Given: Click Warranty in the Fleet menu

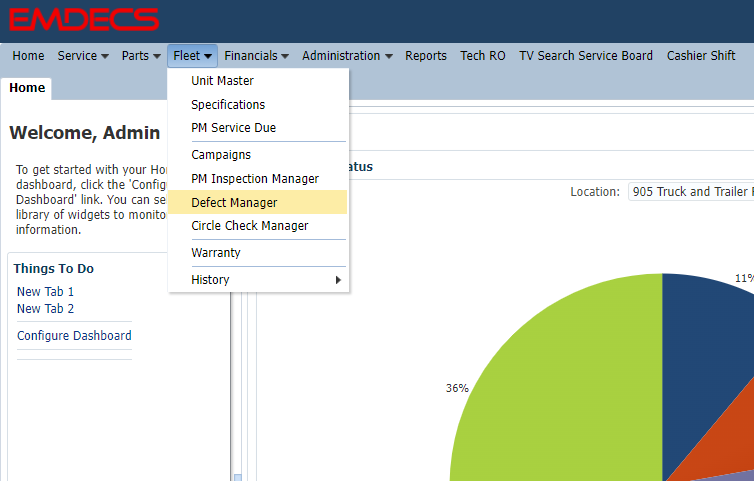Looking at the screenshot, I should (x=216, y=253).
